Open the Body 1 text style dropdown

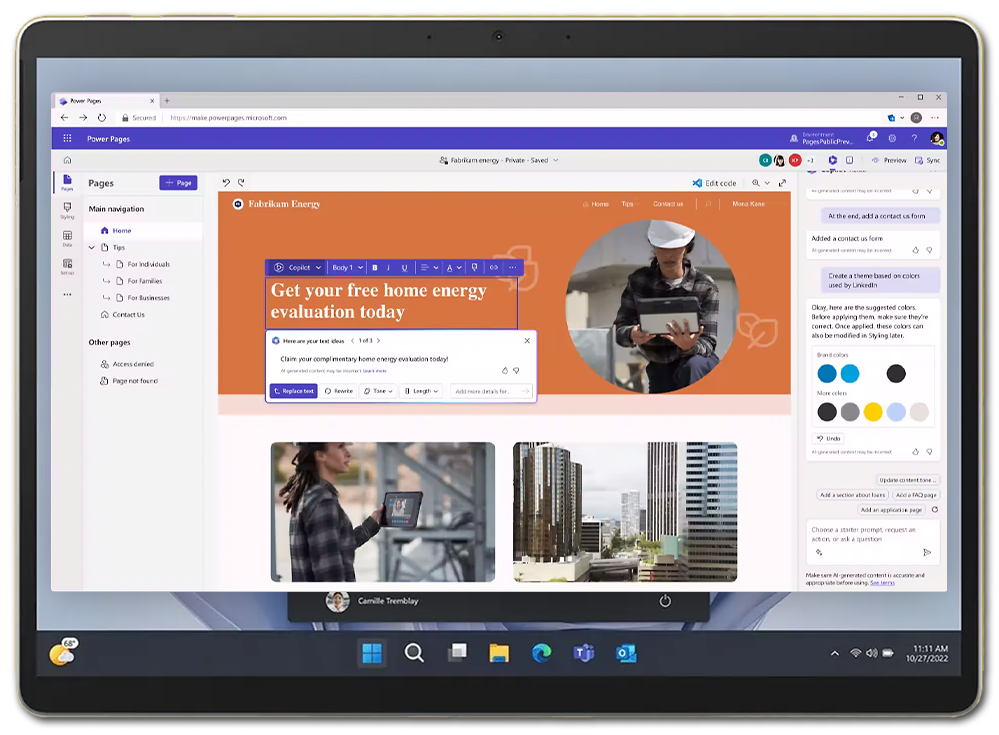[346, 268]
